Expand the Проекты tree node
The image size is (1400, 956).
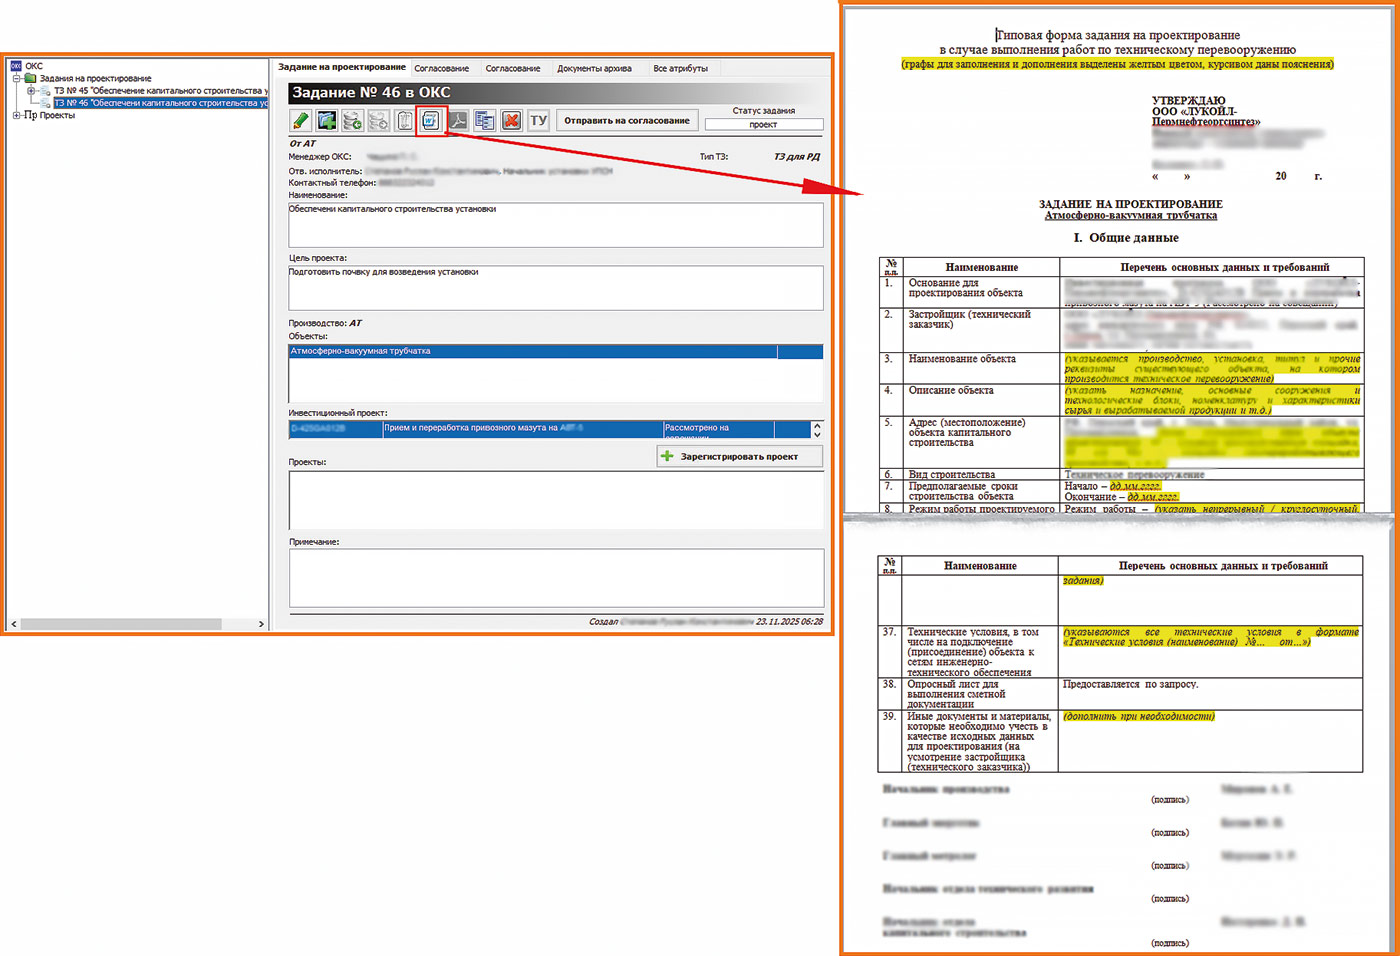tap(16, 115)
